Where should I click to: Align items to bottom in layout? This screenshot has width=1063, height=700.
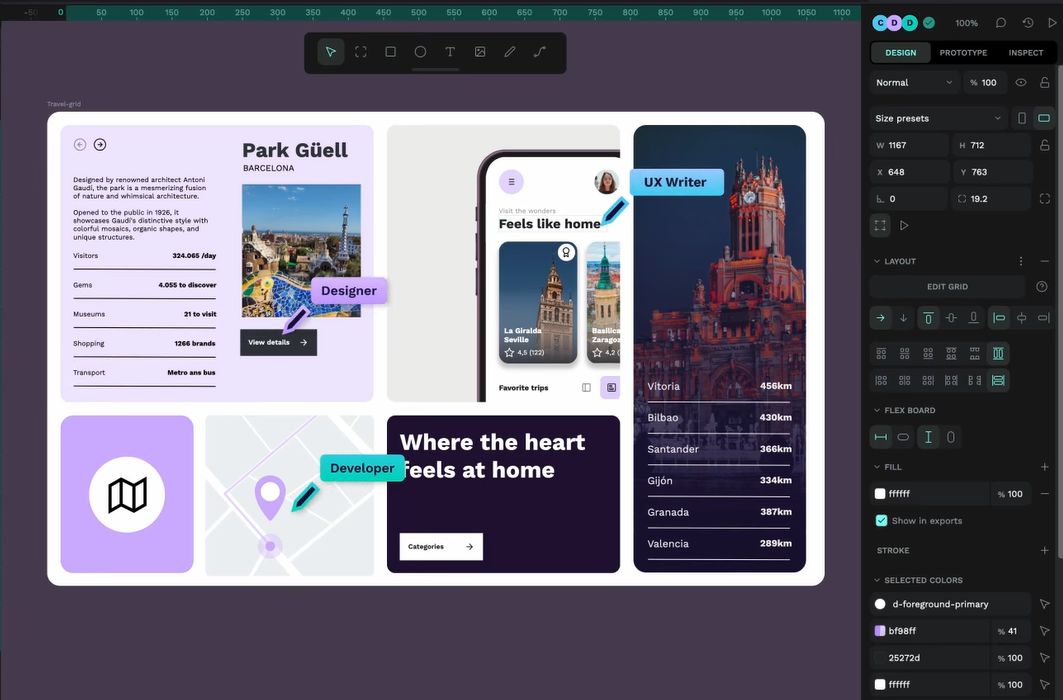click(974, 318)
